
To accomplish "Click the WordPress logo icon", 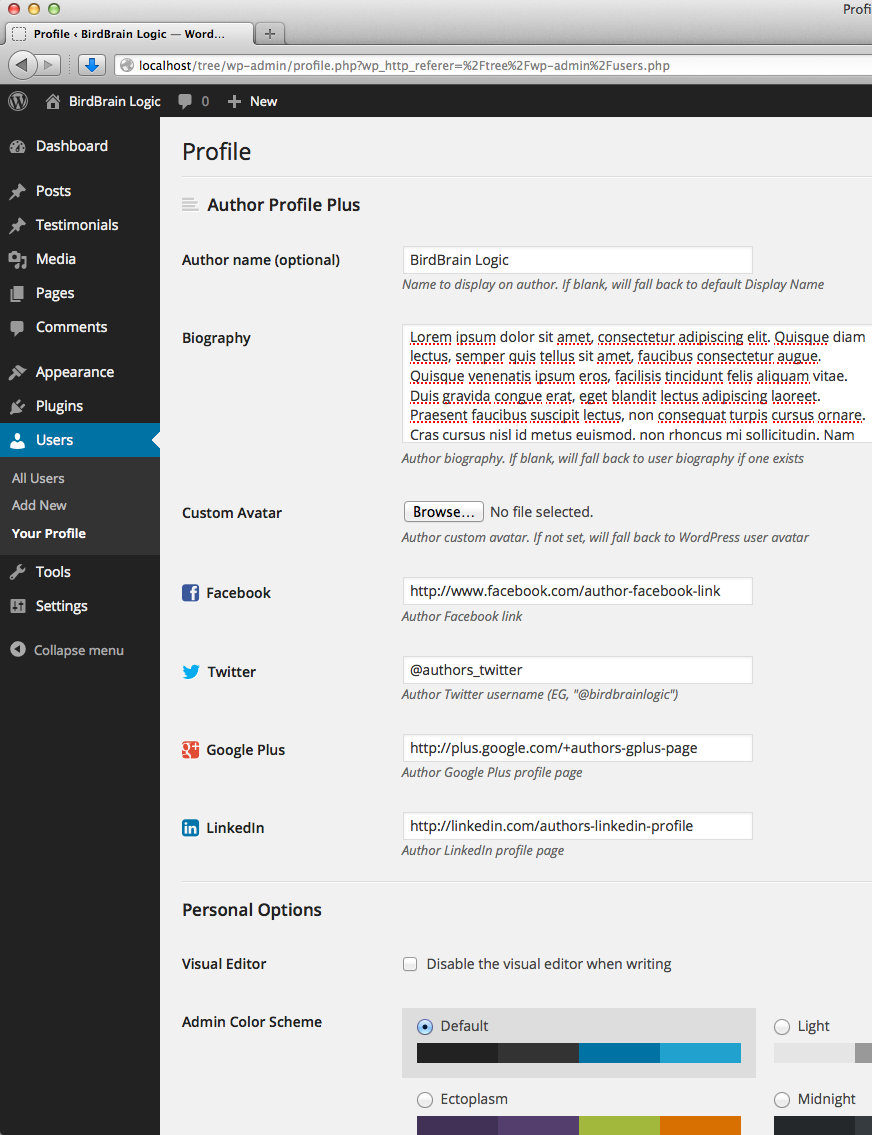I will point(18,101).
